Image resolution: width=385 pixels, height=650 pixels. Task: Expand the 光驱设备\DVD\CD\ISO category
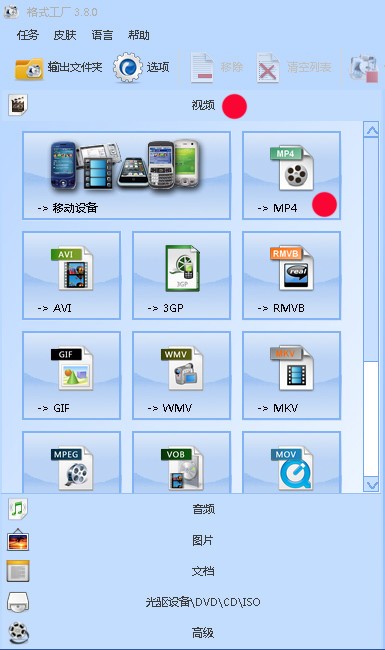pos(192,602)
